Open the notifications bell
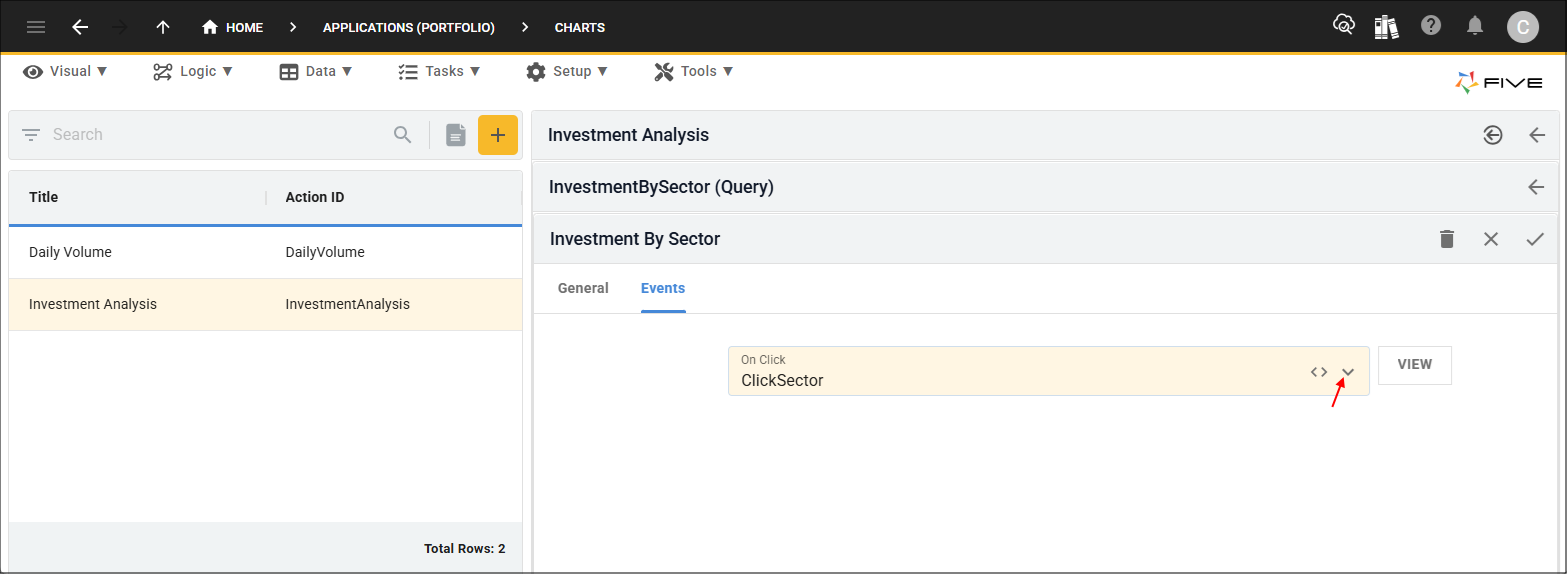This screenshot has width=1567, height=574. point(1475,26)
